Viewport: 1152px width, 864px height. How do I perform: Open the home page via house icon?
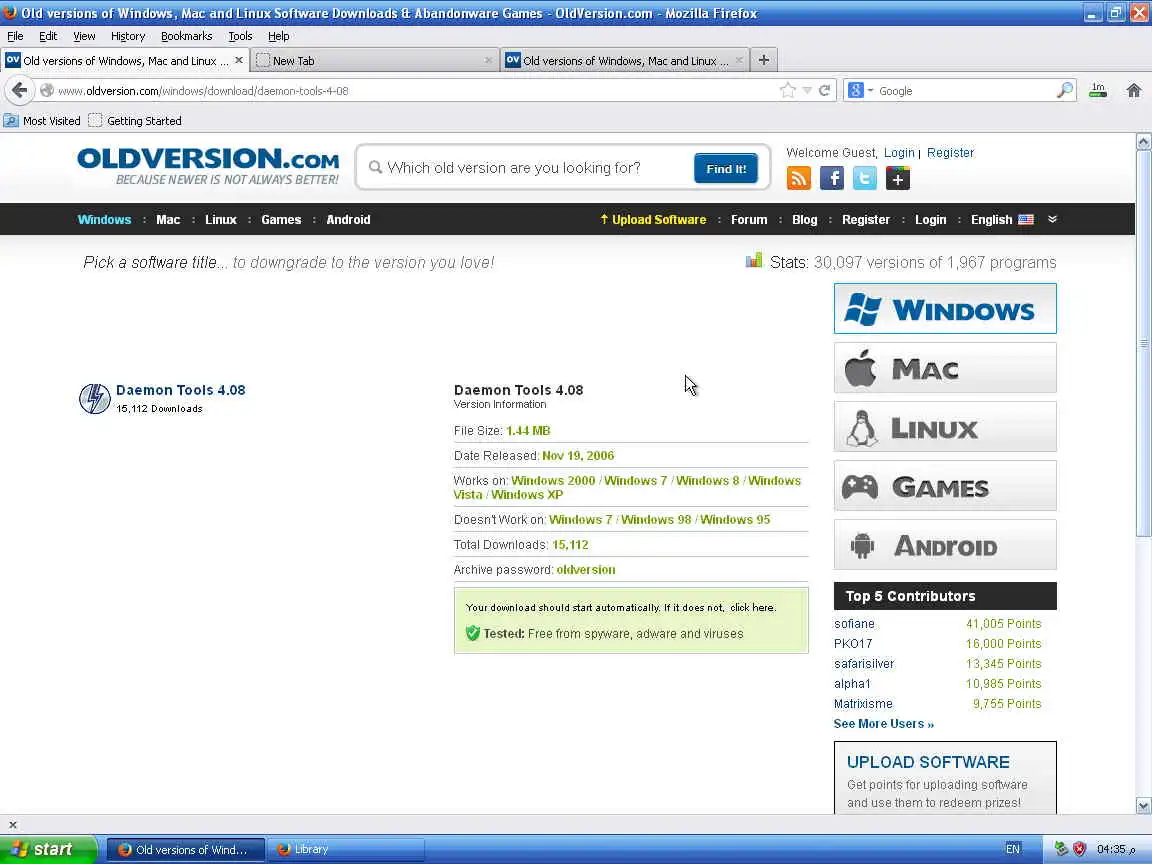coord(1134,90)
